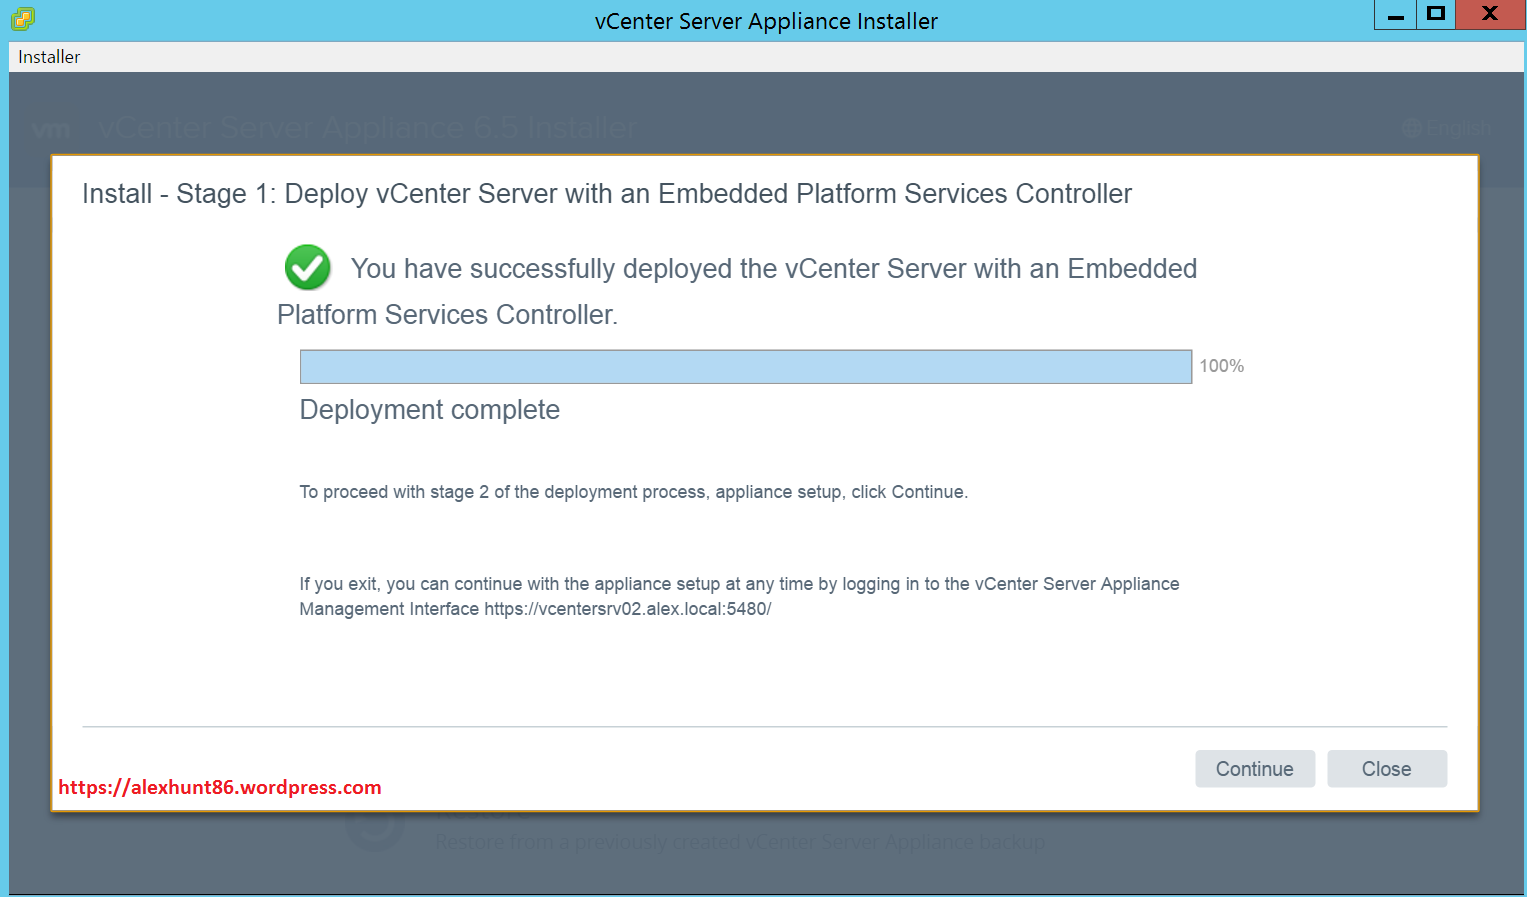The width and height of the screenshot is (1527, 897).
Task: Open the Installer menu
Action: point(48,56)
